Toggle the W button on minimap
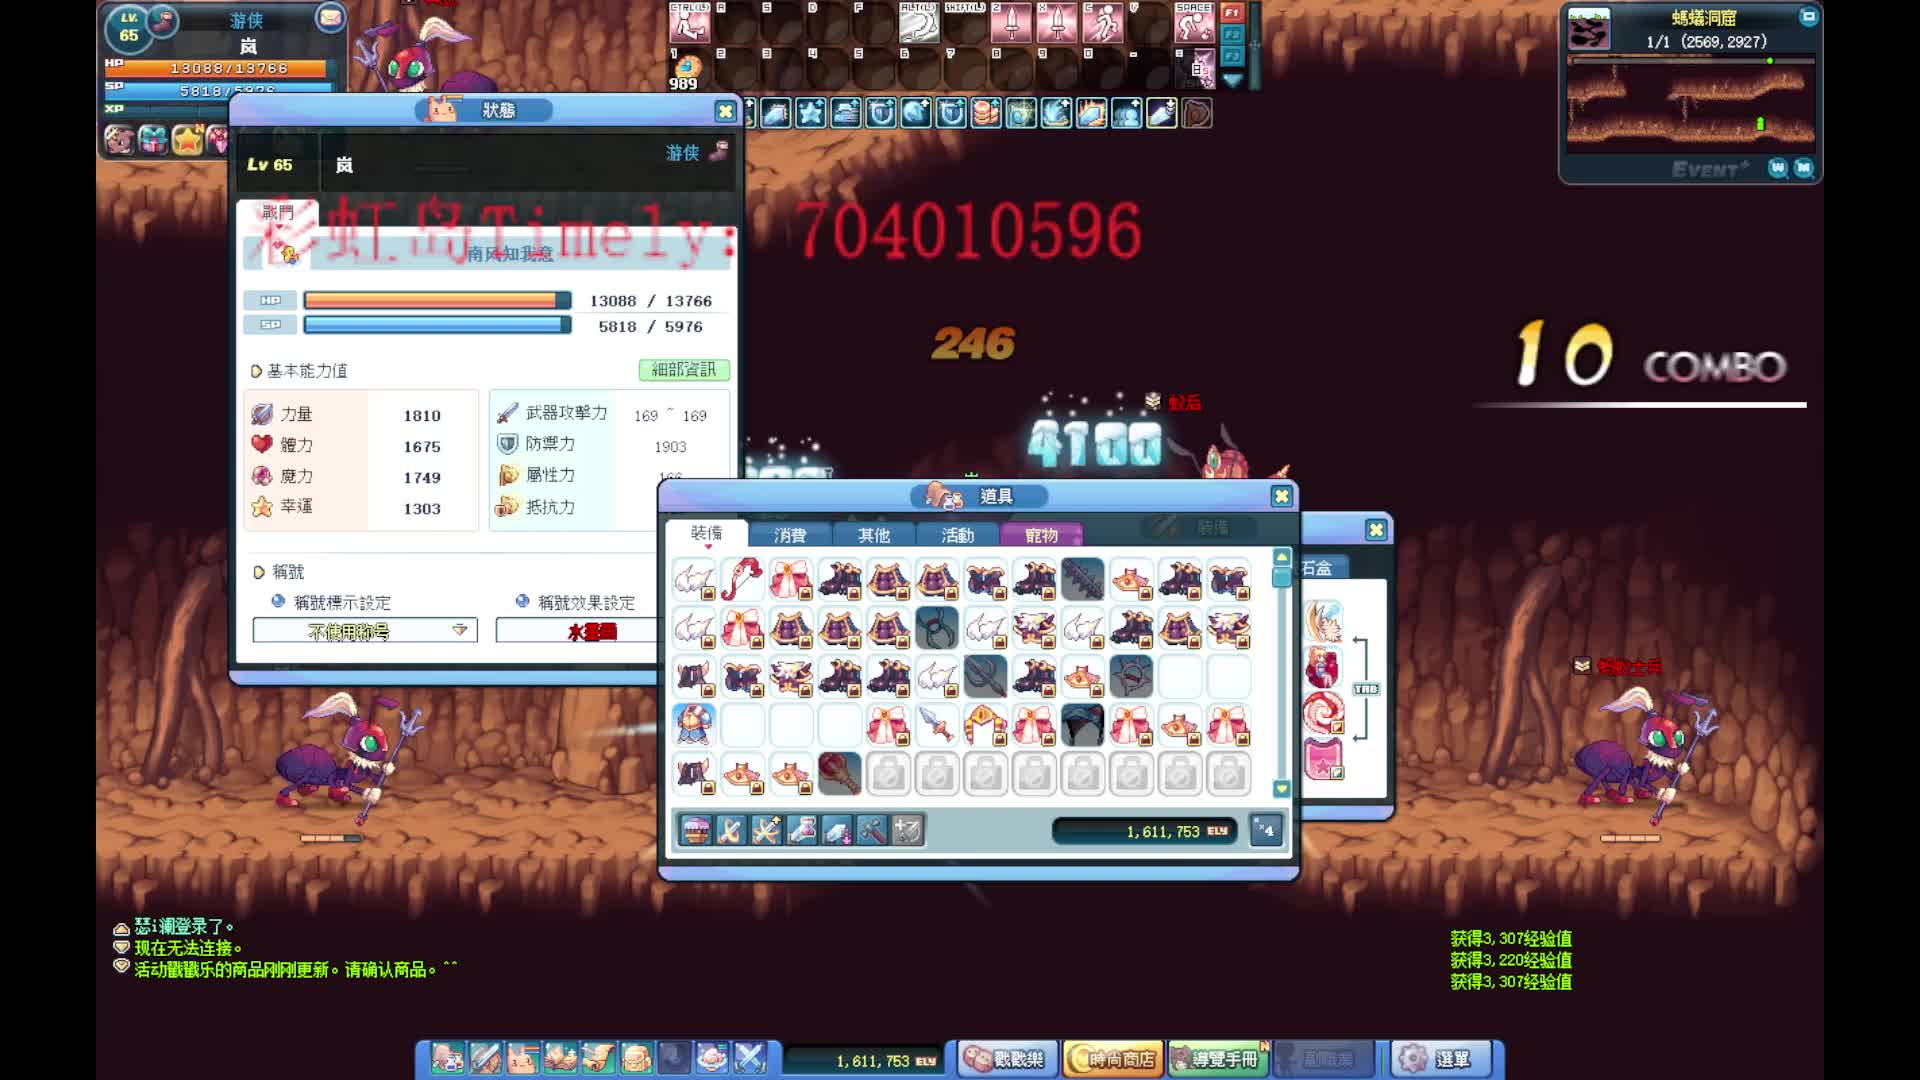The height and width of the screenshot is (1080, 1920). pos(1778,168)
